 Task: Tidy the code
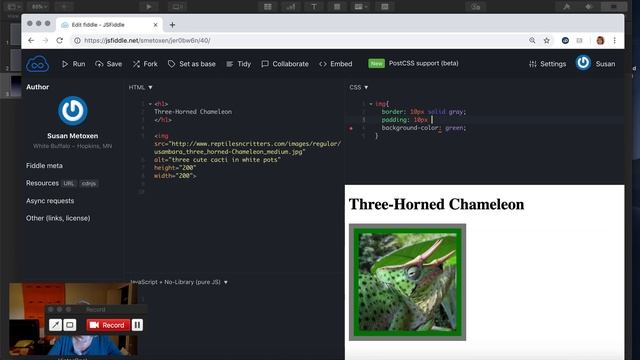(239, 64)
